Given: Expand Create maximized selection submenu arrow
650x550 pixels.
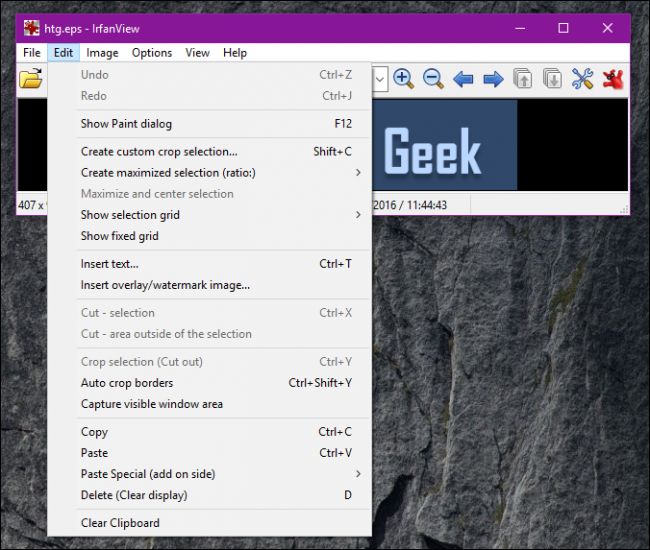Looking at the screenshot, I should point(358,172).
